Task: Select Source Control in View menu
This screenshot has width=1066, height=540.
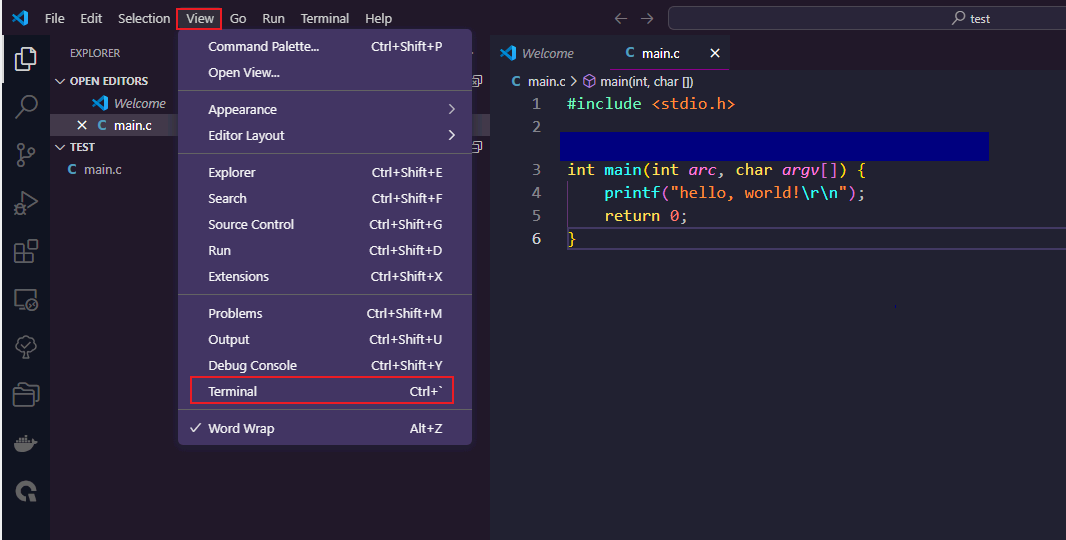Action: pyautogui.click(x=325, y=224)
